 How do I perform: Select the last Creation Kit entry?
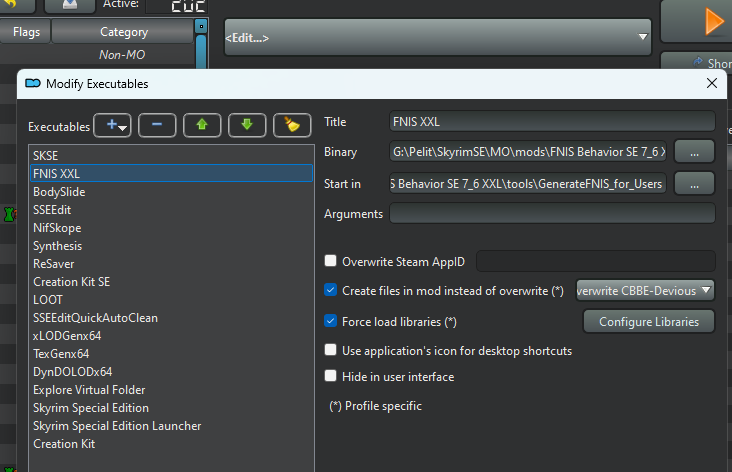[x=171, y=444]
